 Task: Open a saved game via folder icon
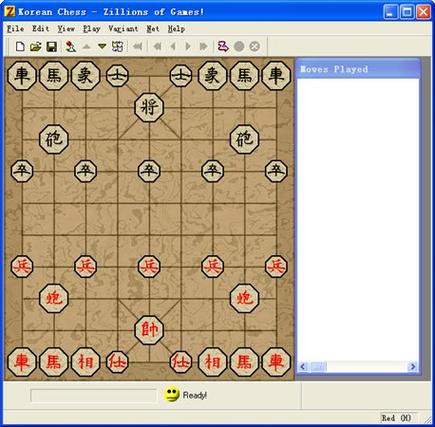(36, 47)
